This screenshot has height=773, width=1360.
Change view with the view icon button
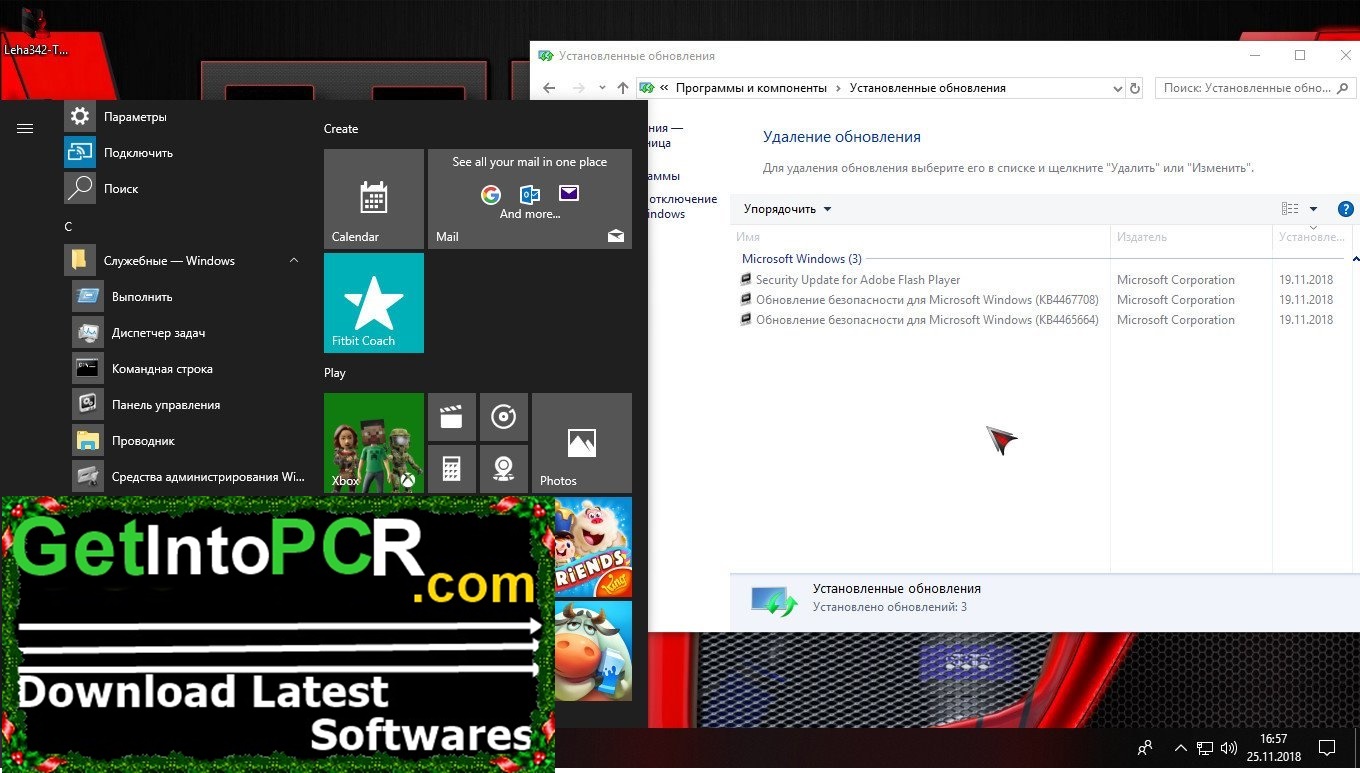pyautogui.click(x=1290, y=209)
